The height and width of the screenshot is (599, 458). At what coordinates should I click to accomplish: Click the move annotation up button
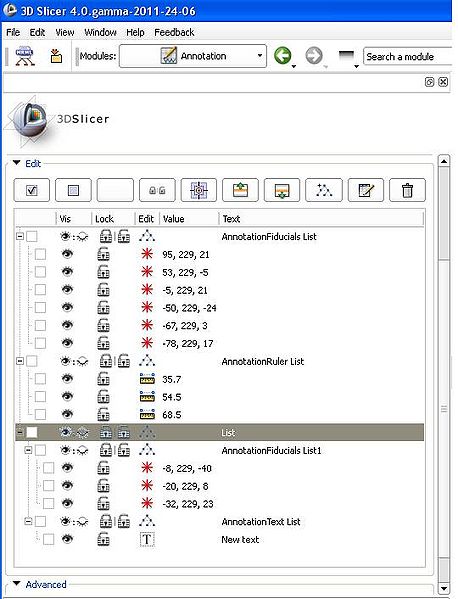point(240,190)
